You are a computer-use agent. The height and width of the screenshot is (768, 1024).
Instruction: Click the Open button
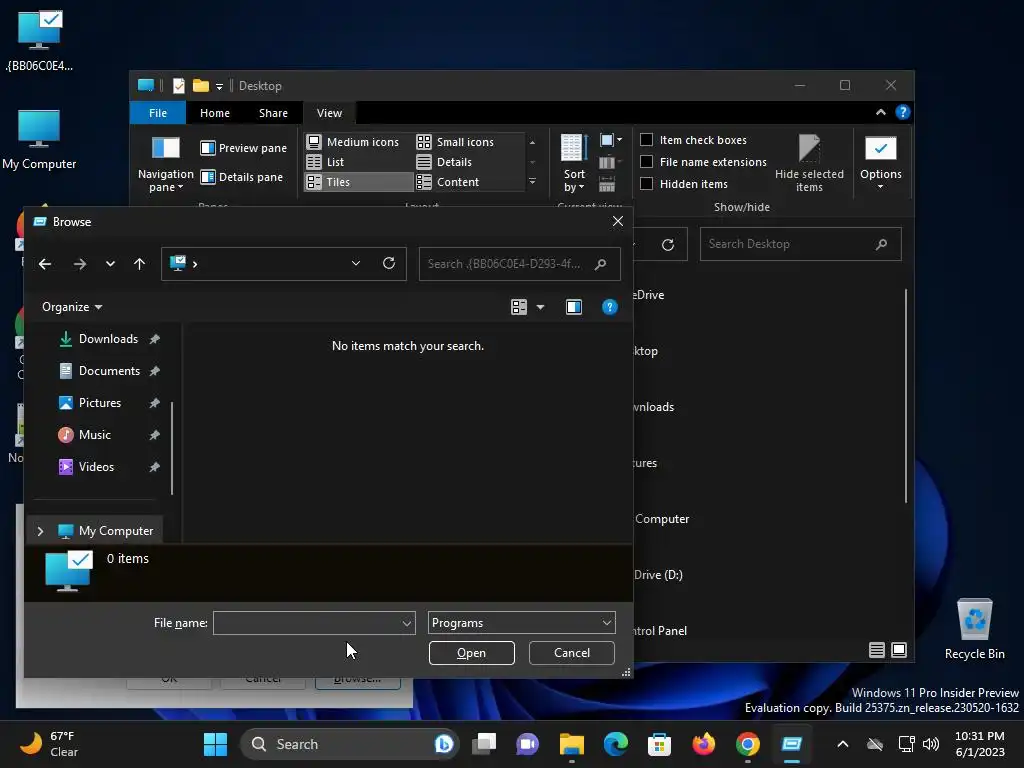pyautogui.click(x=472, y=653)
